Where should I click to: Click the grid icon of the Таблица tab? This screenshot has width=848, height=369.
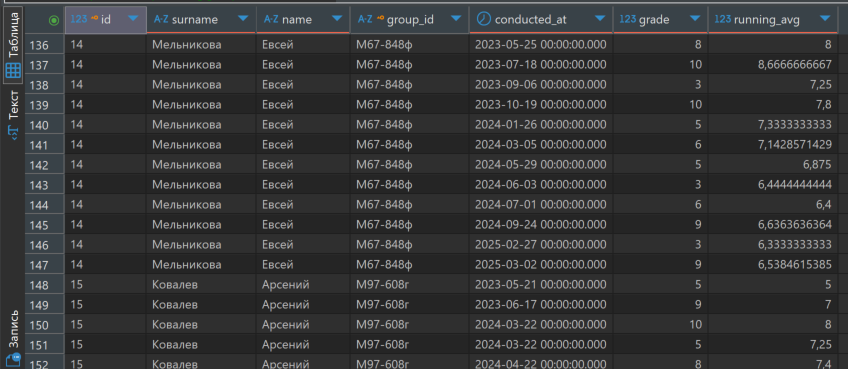point(14,70)
